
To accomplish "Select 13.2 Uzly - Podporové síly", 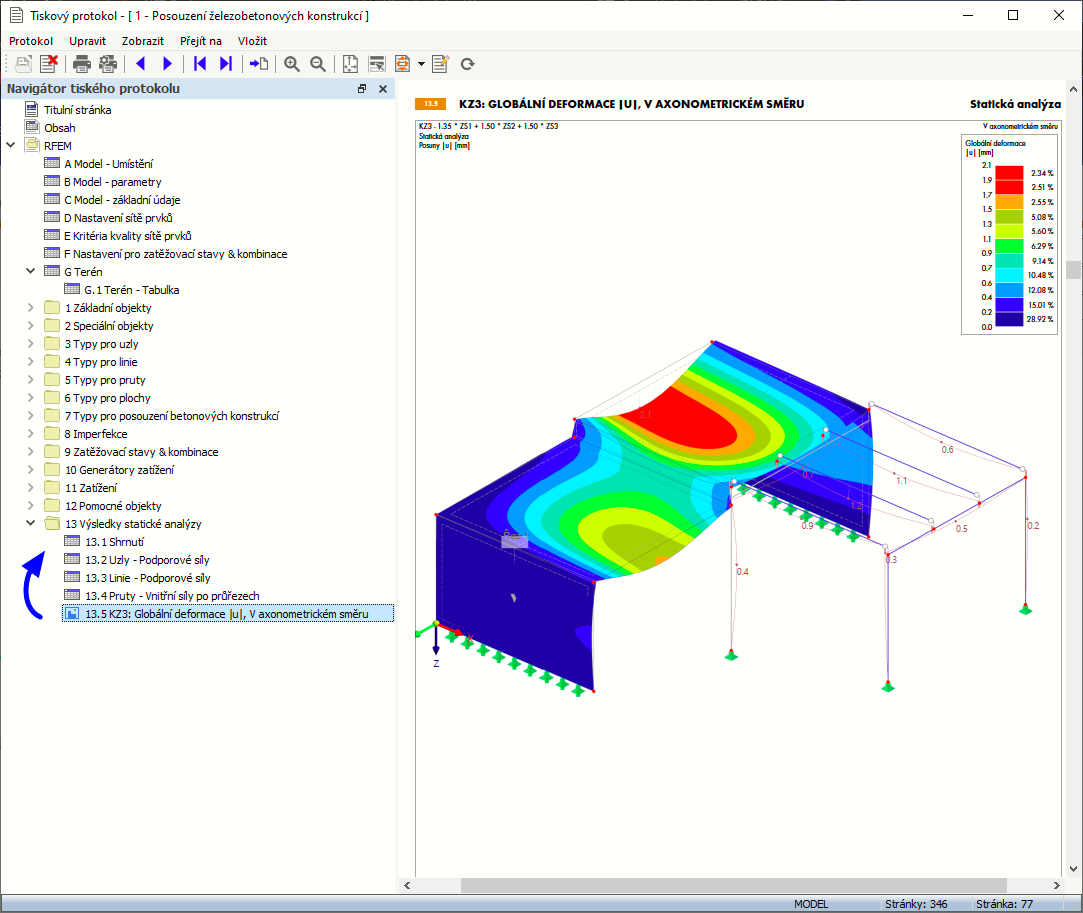I will point(147,560).
